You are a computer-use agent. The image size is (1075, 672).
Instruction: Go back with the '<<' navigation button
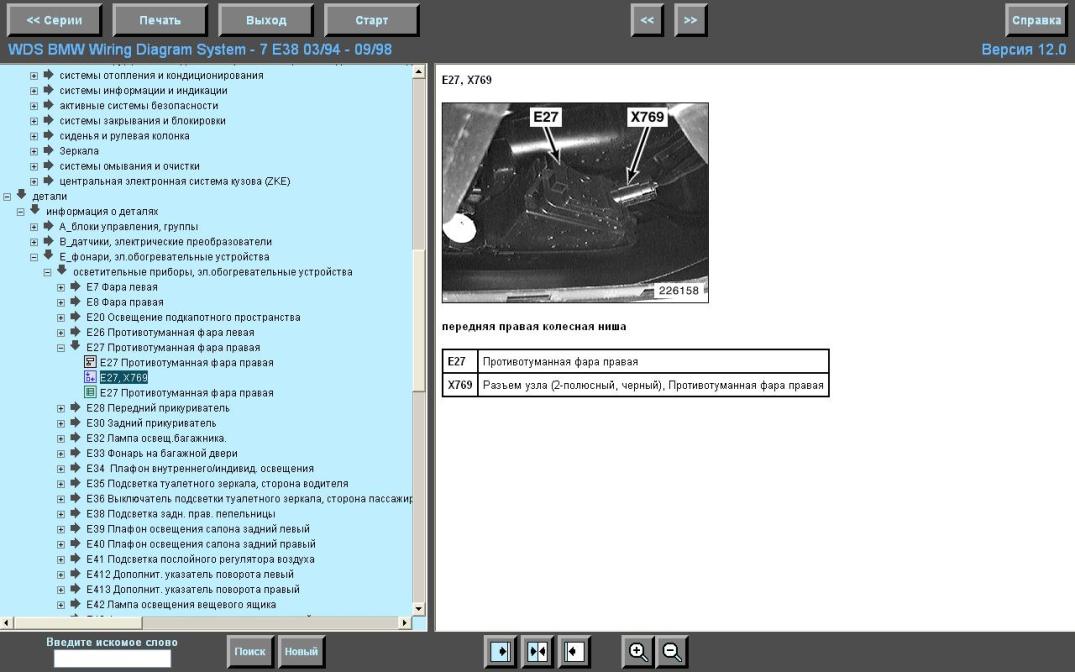click(647, 20)
